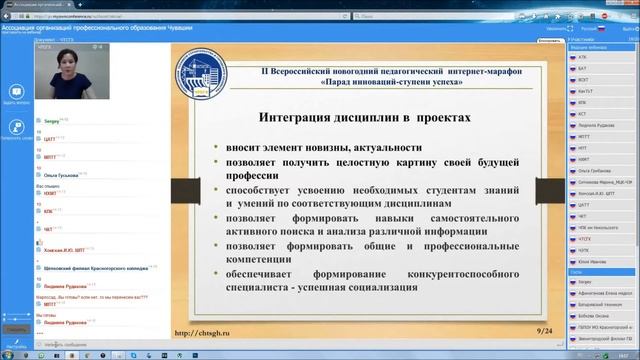Viewport: 640px width, 360px height.
Task: Open the WhatsApp-like green taskbar icon
Action: click(41, 356)
